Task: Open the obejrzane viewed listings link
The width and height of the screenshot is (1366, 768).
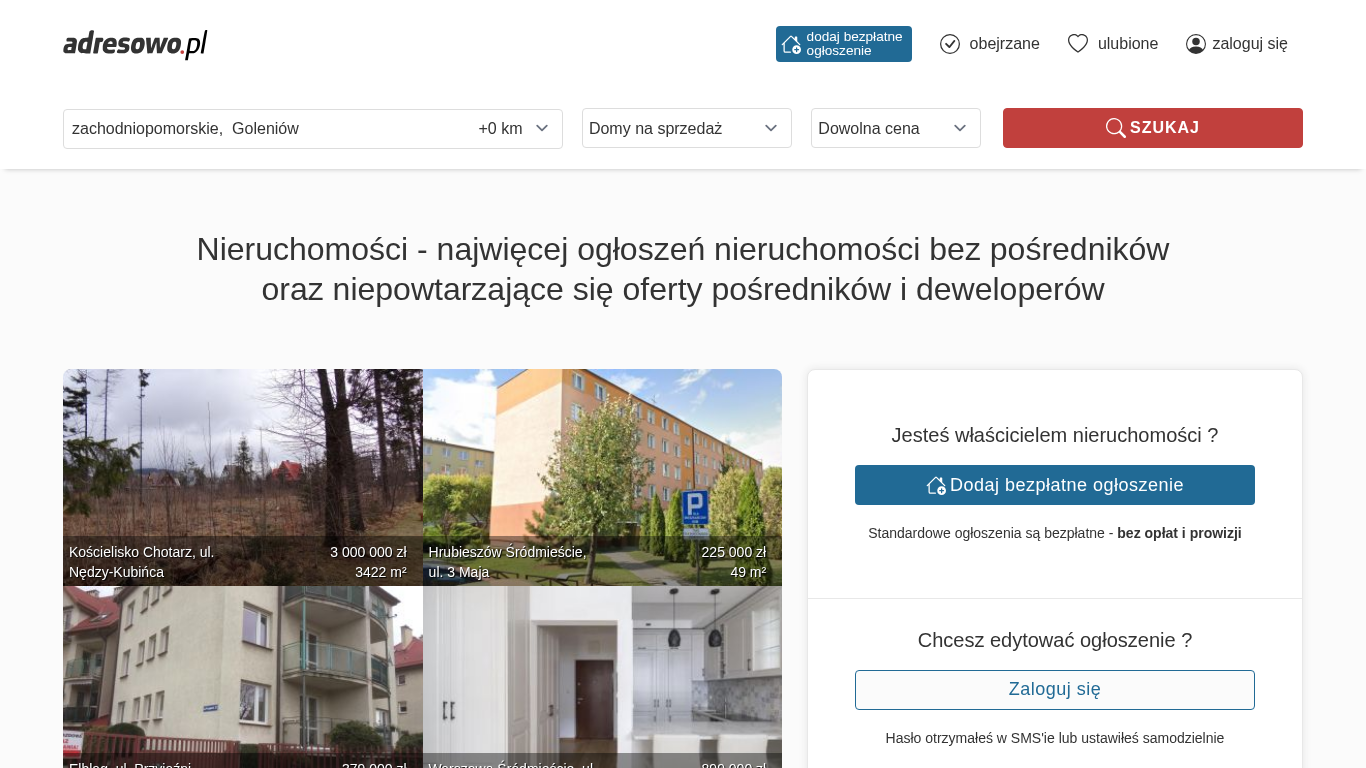Action: [x=1003, y=44]
